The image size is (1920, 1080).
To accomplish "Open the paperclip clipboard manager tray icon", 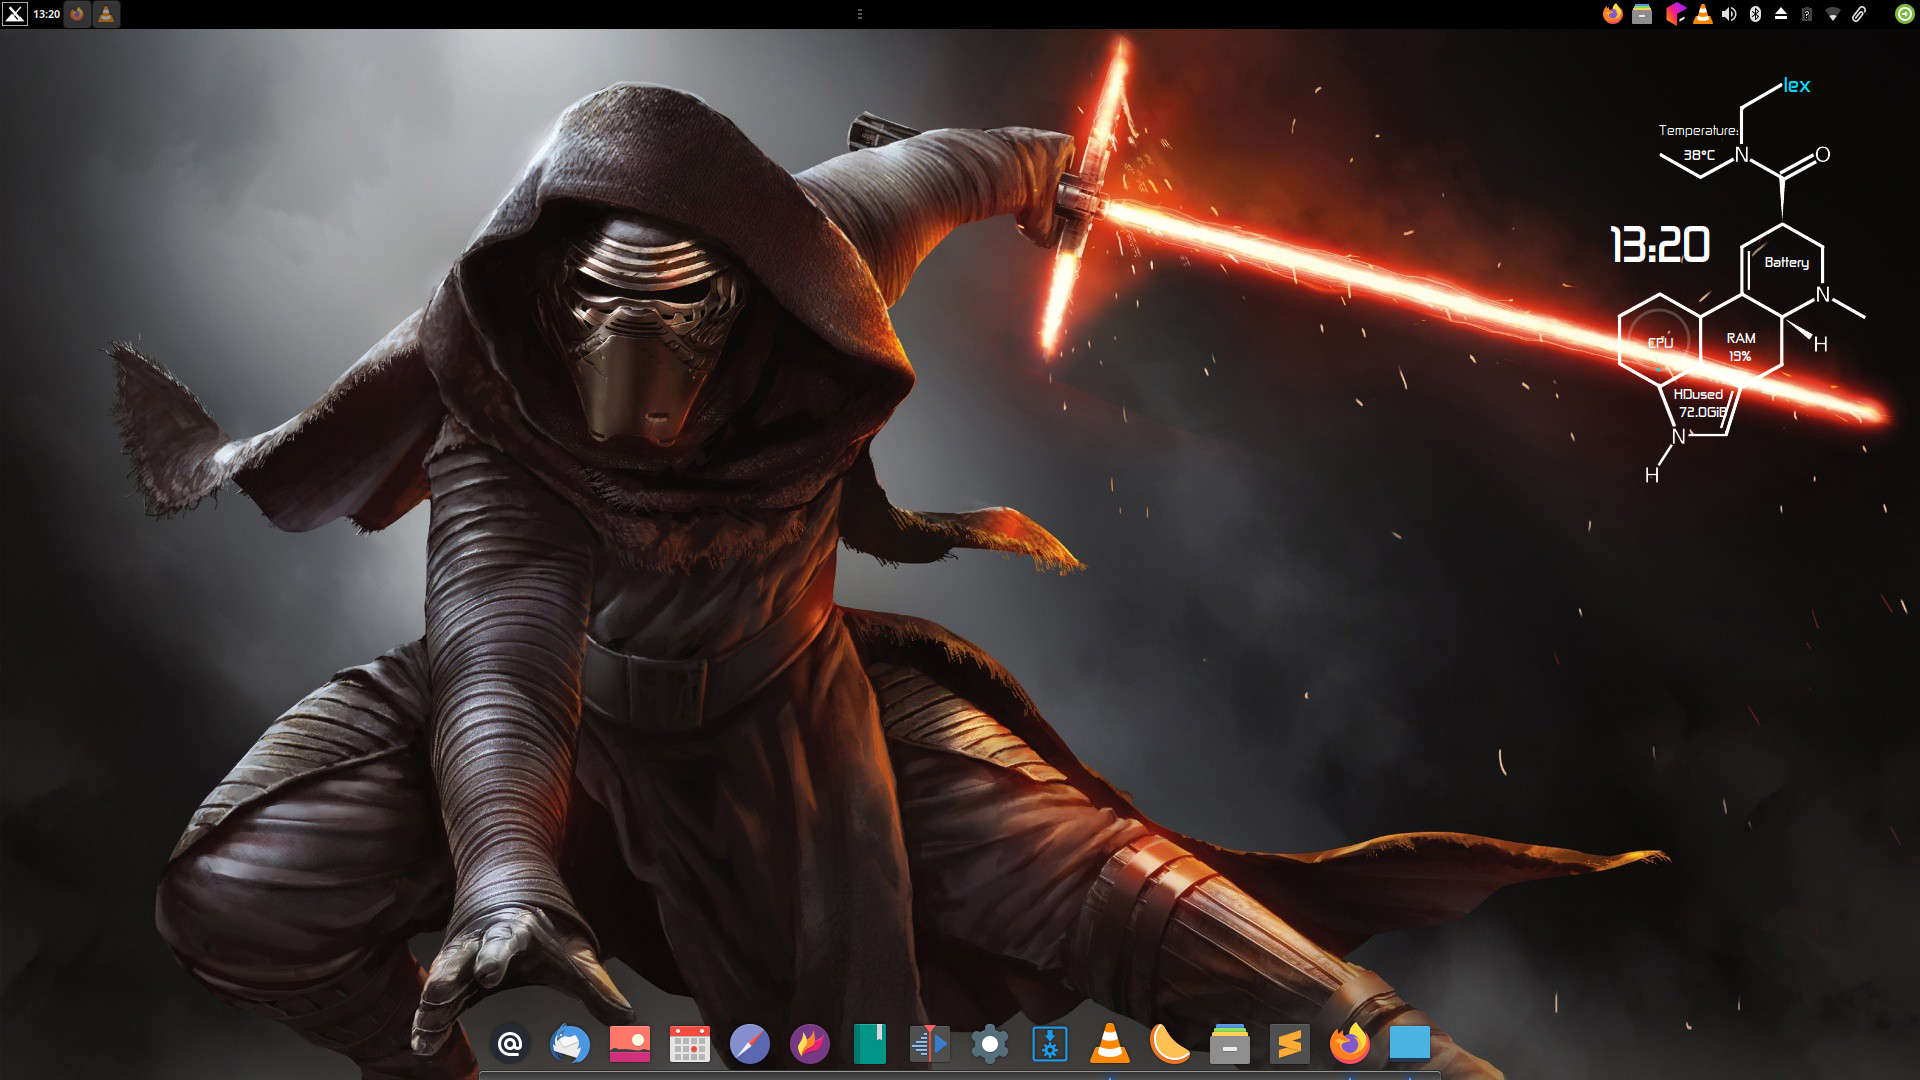I will click(1859, 14).
